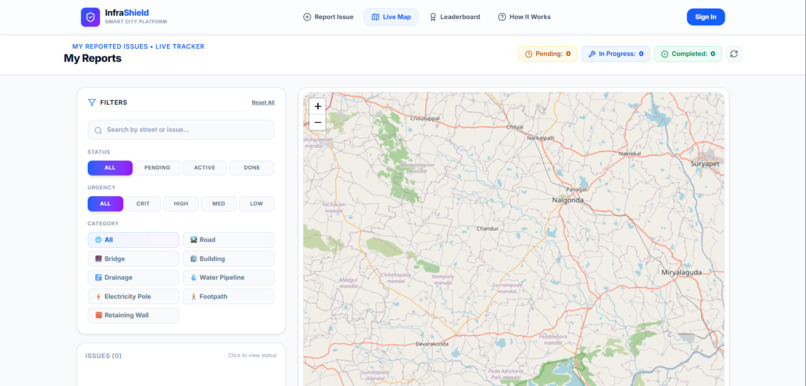This screenshot has width=806, height=386.
Task: Choose the Drainage category
Action: tap(134, 278)
